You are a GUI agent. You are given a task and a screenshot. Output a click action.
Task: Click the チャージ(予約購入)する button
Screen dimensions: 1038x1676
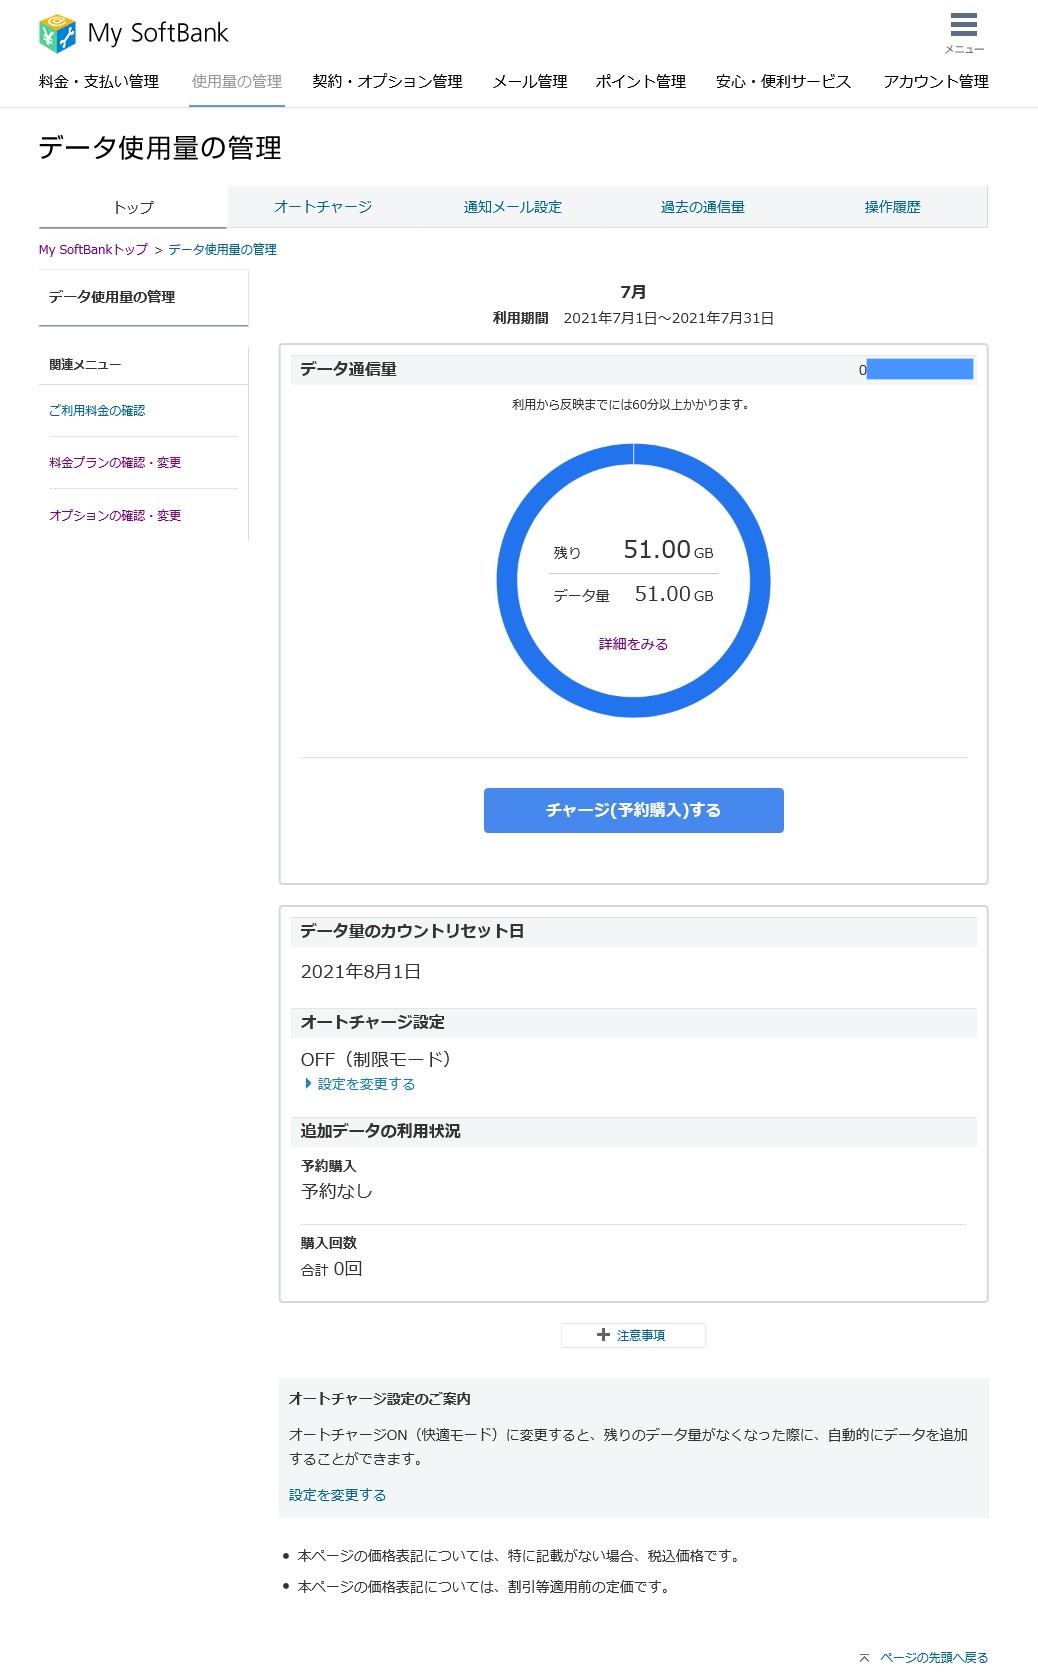point(634,810)
